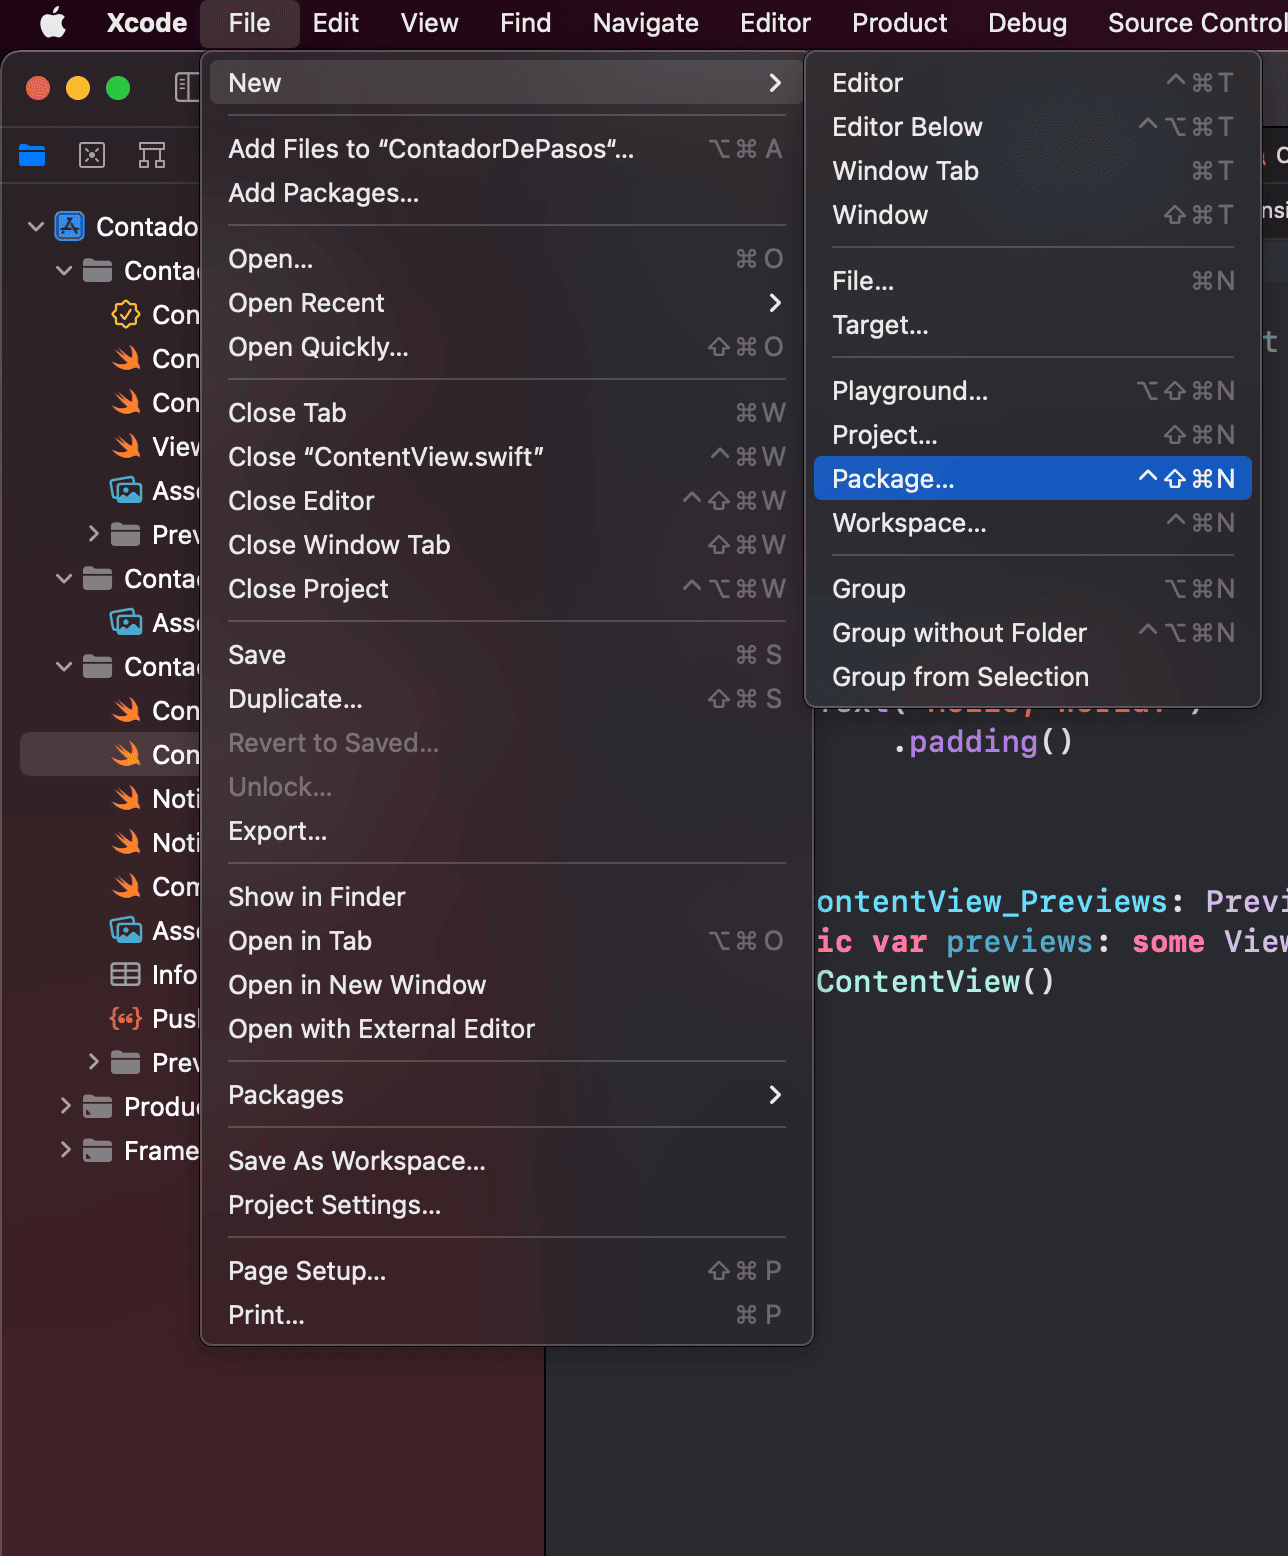Open the Product menu
Screen dimensions: 1288x1556
(x=899, y=23)
